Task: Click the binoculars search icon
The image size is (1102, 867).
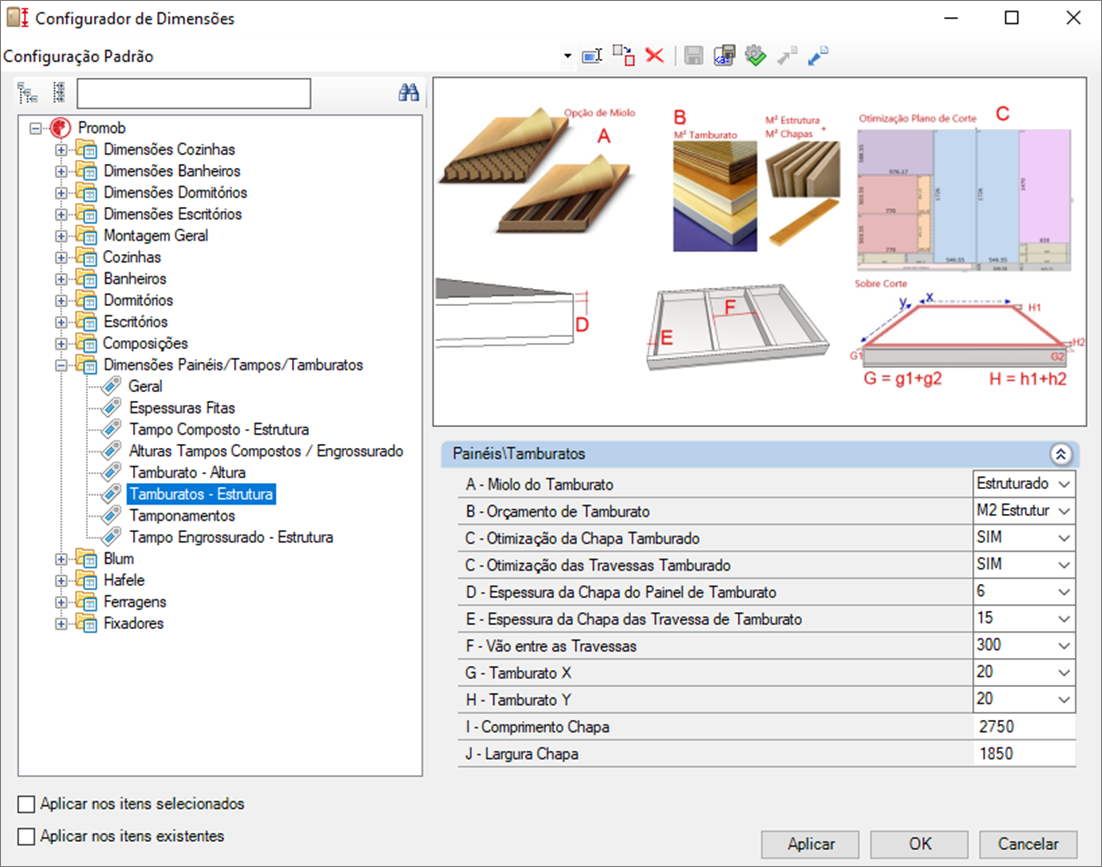Action: 408,93
